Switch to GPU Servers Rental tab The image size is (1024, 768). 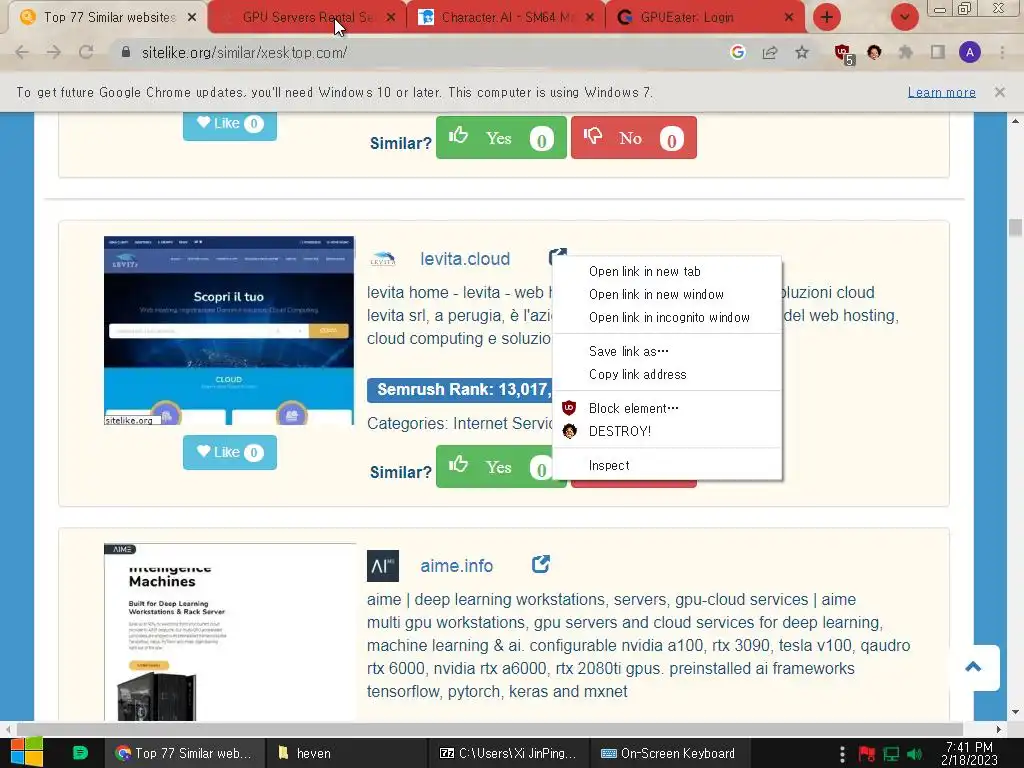(307, 18)
